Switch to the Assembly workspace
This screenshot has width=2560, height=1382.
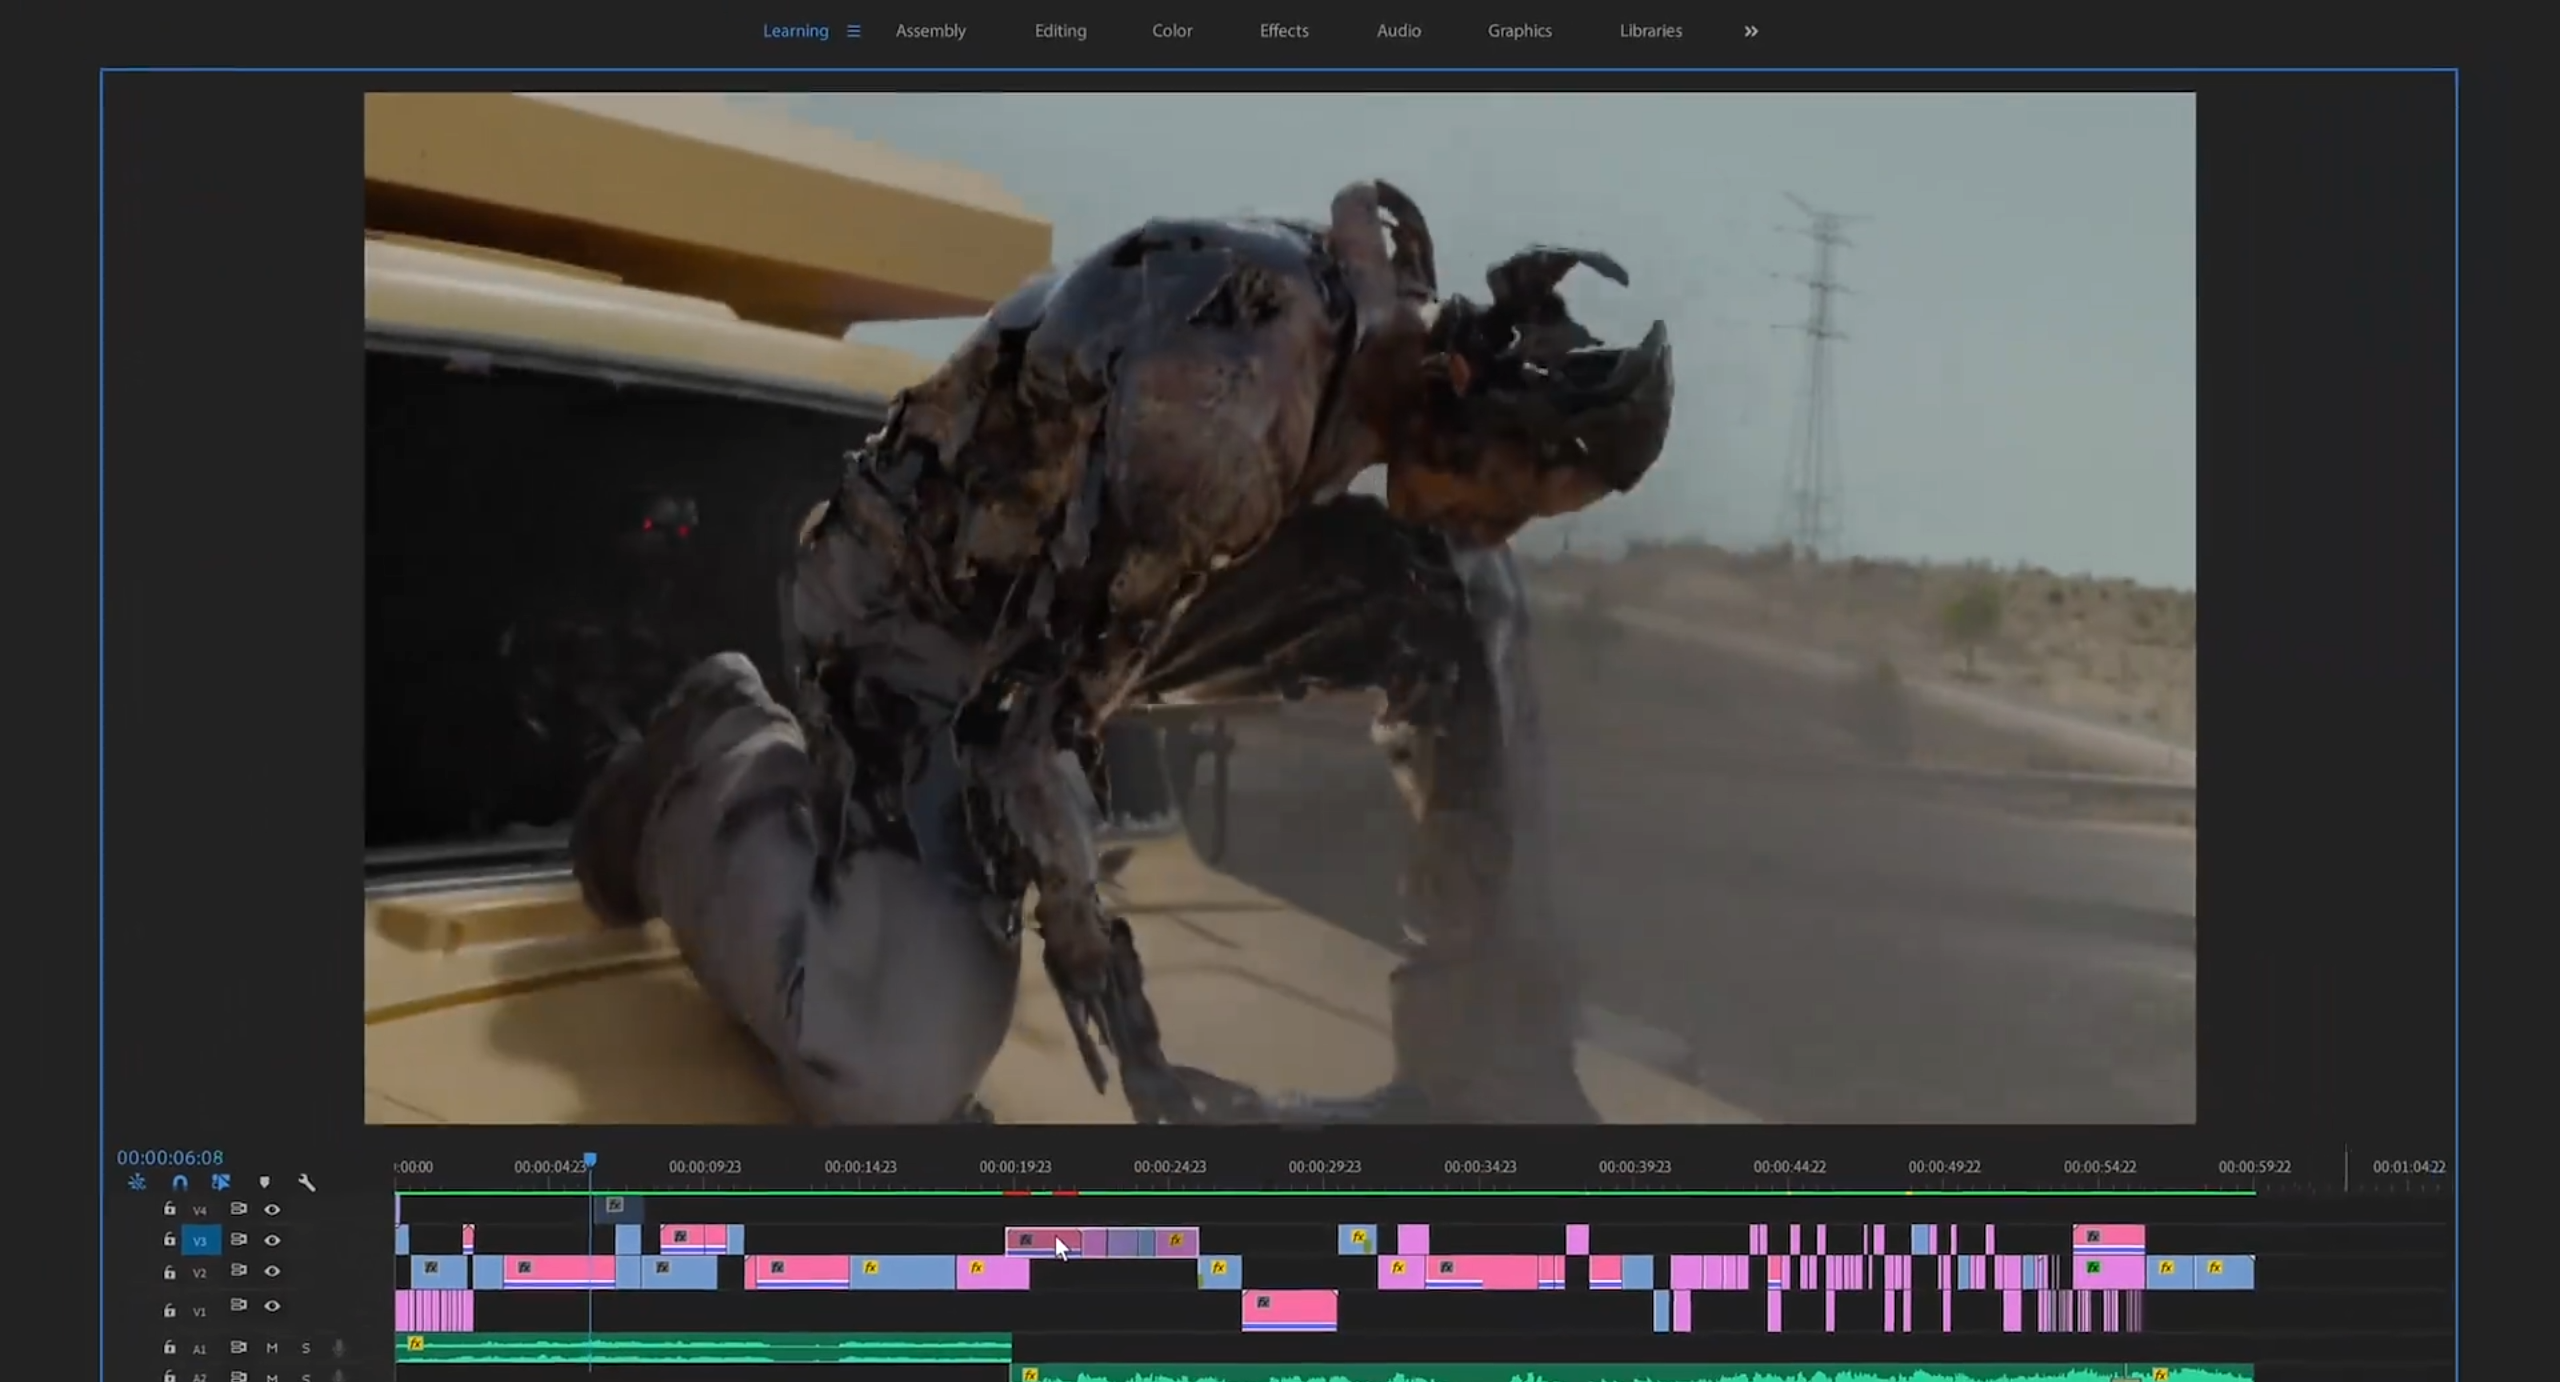pyautogui.click(x=930, y=31)
